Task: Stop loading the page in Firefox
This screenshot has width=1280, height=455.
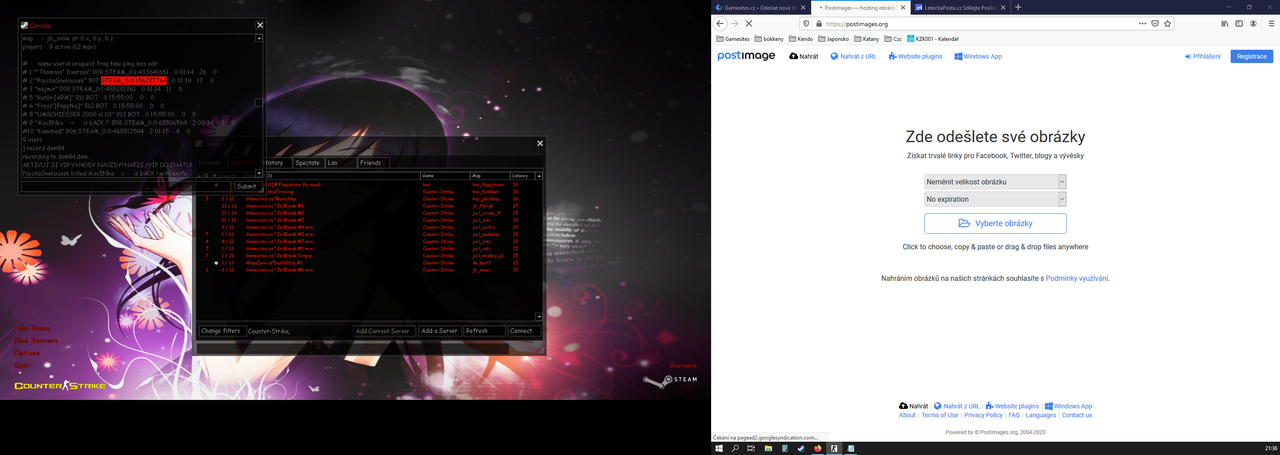Action: (x=748, y=23)
